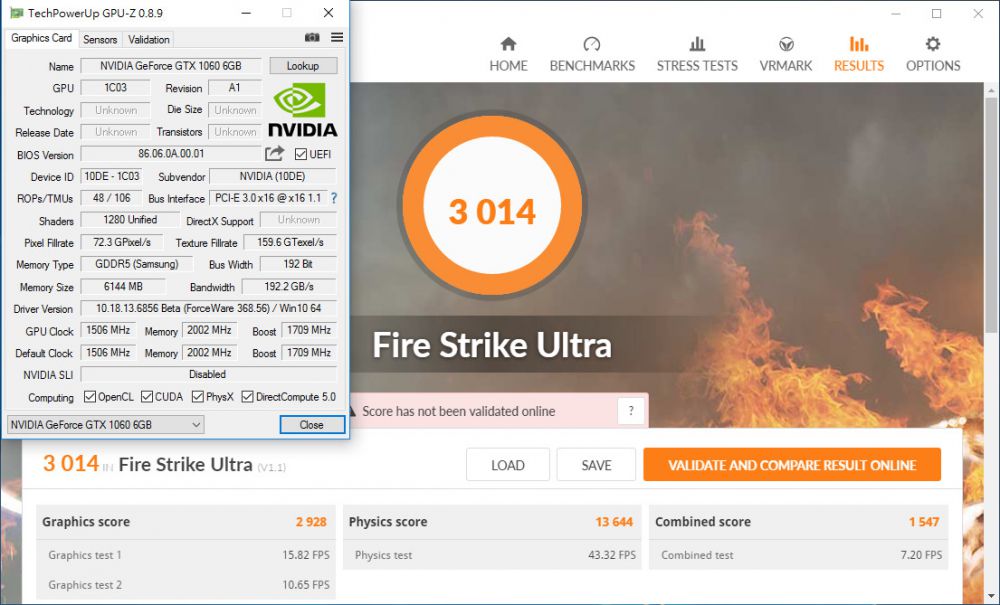Image resolution: width=1000 pixels, height=605 pixels.
Task: Click the validation help question mark box
Action: pyautogui.click(x=631, y=411)
